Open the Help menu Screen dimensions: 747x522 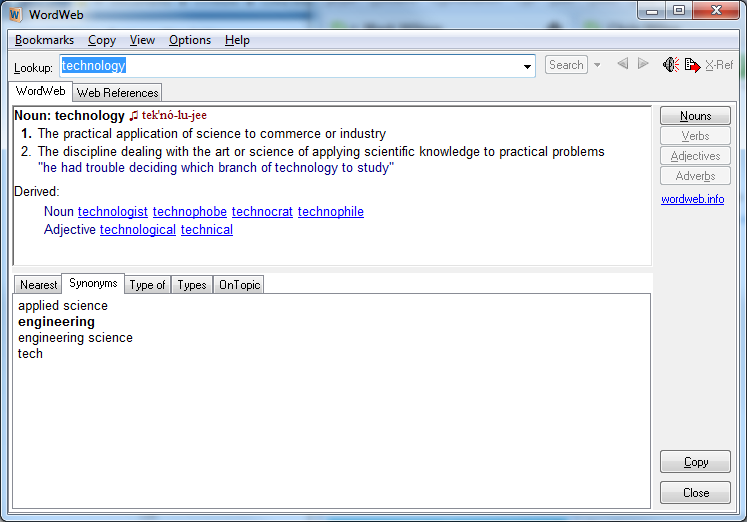[237, 40]
